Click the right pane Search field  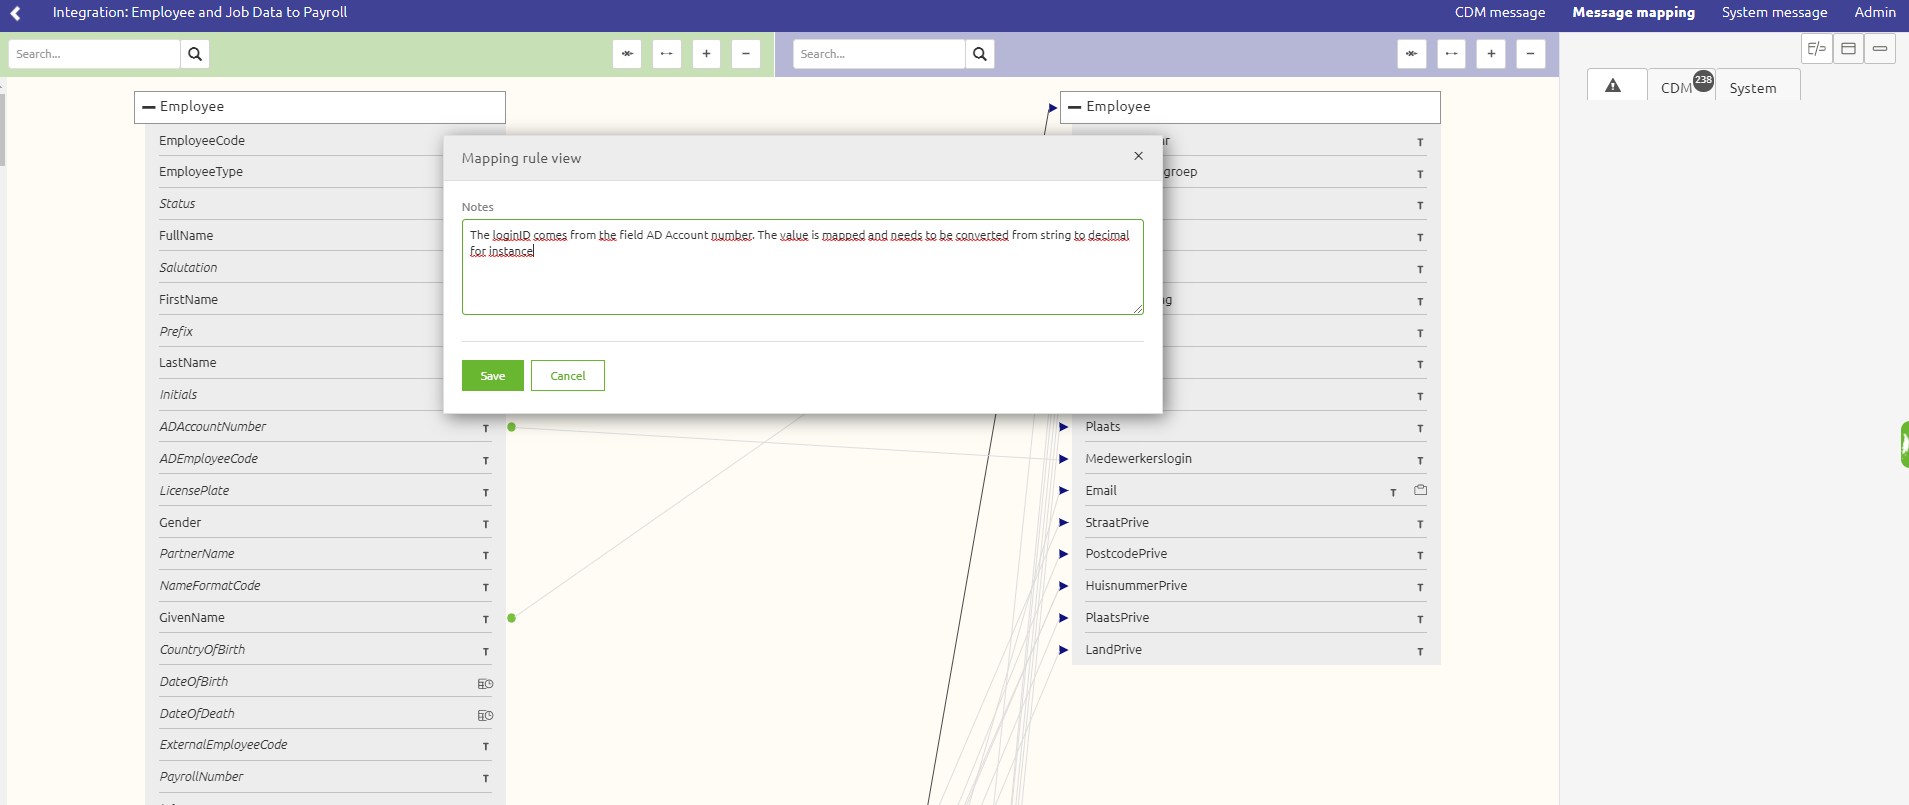point(879,54)
